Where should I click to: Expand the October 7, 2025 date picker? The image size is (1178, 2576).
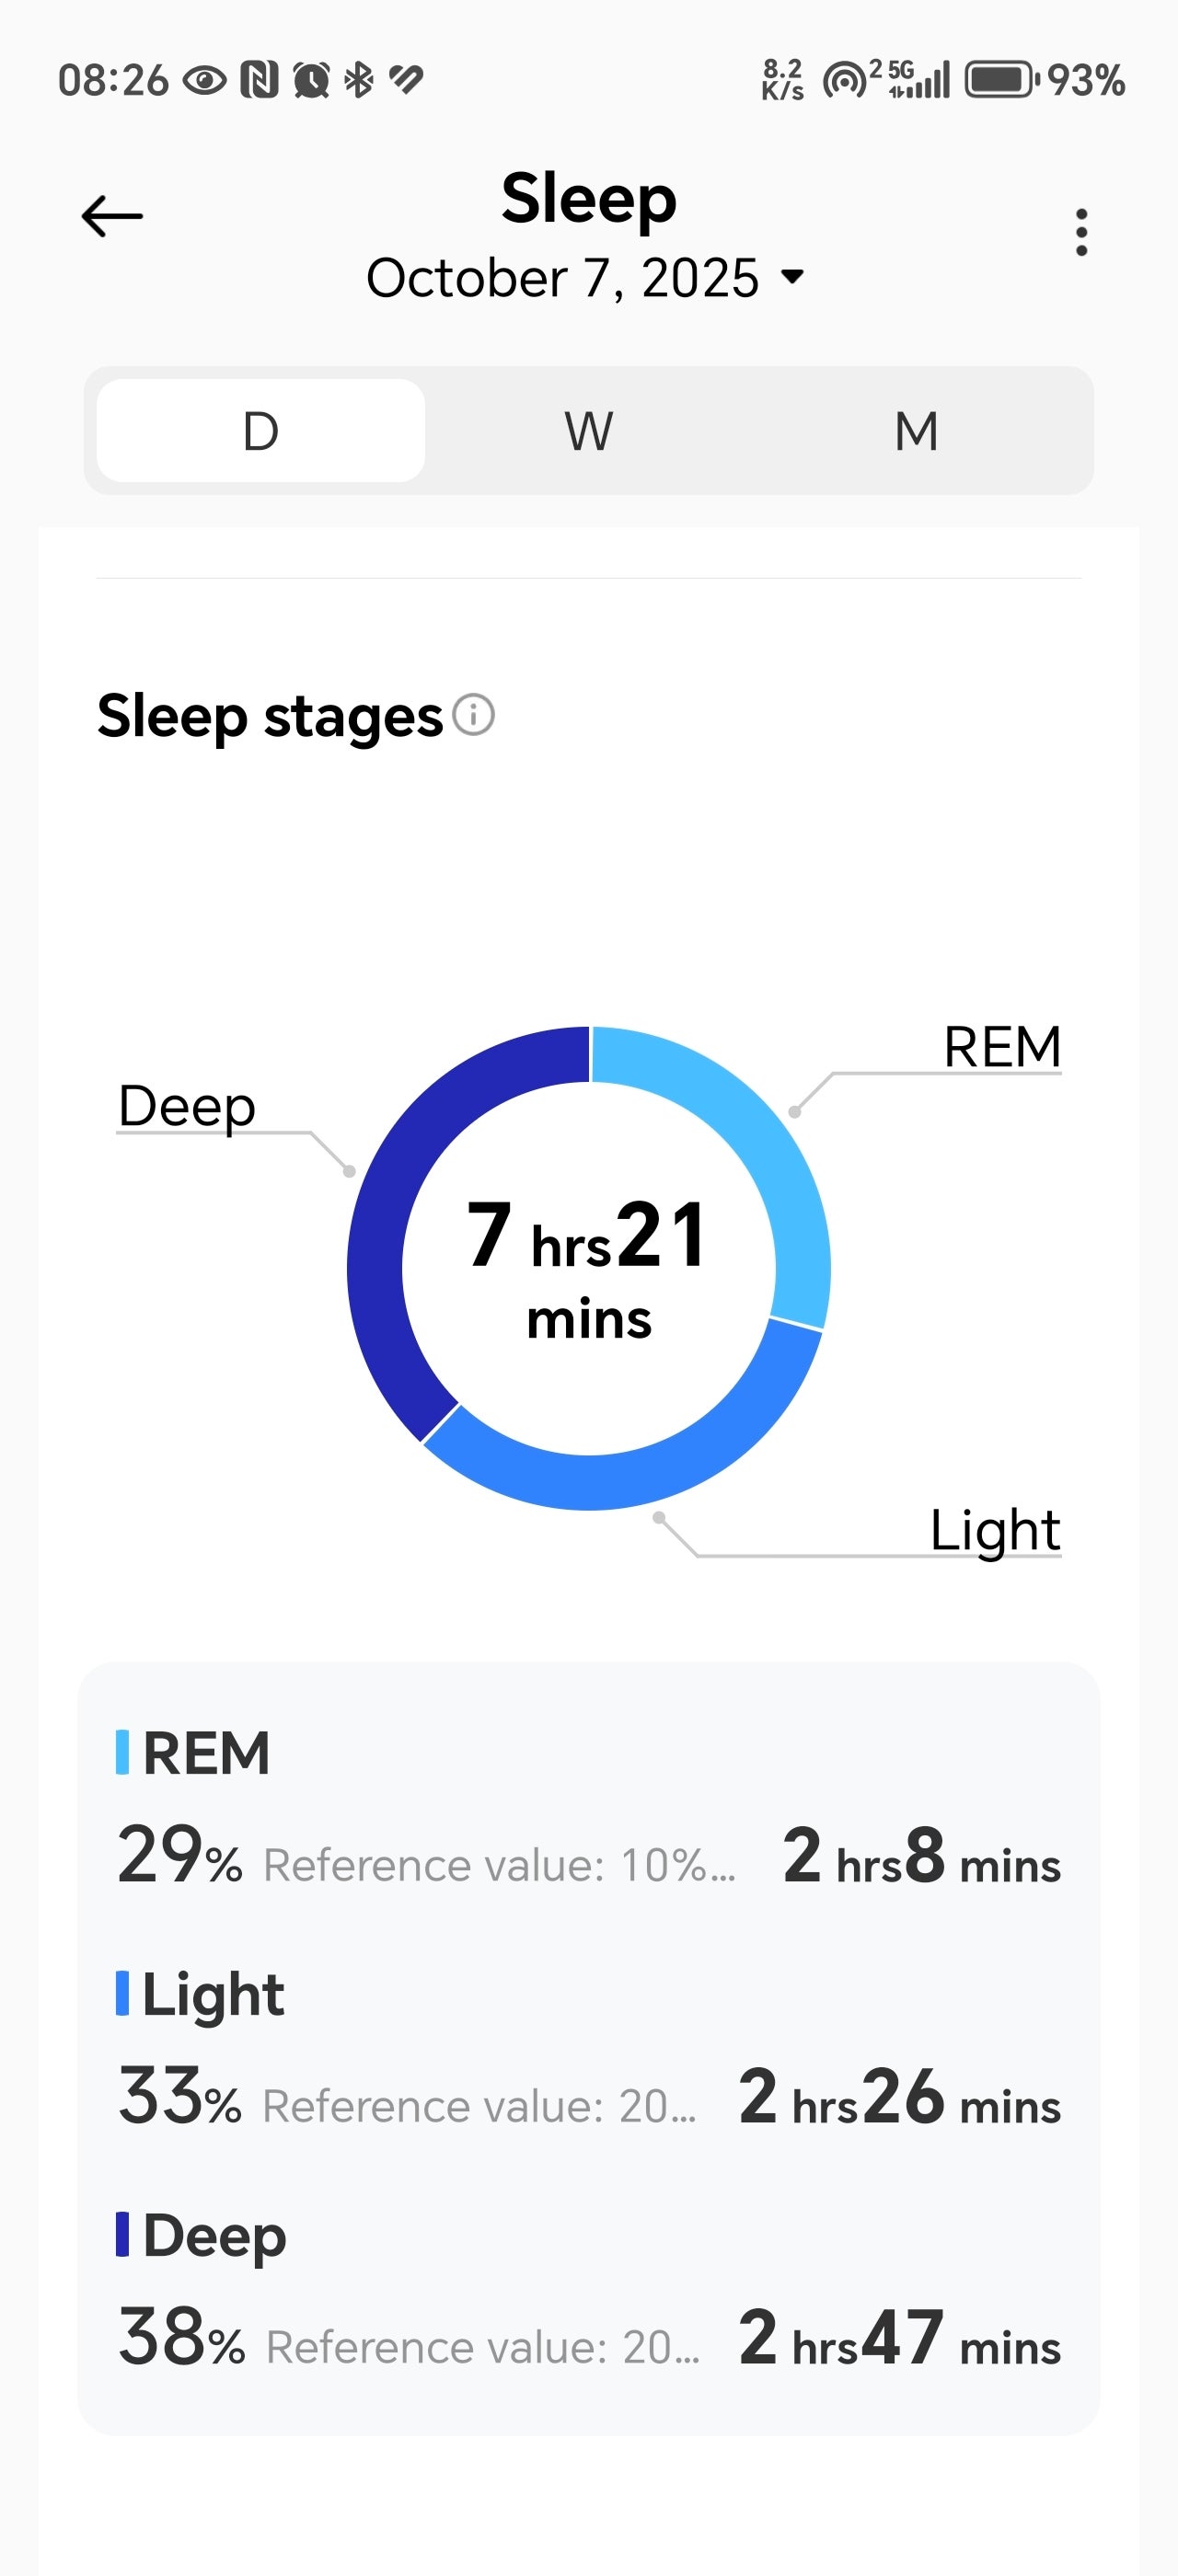[x=586, y=277]
